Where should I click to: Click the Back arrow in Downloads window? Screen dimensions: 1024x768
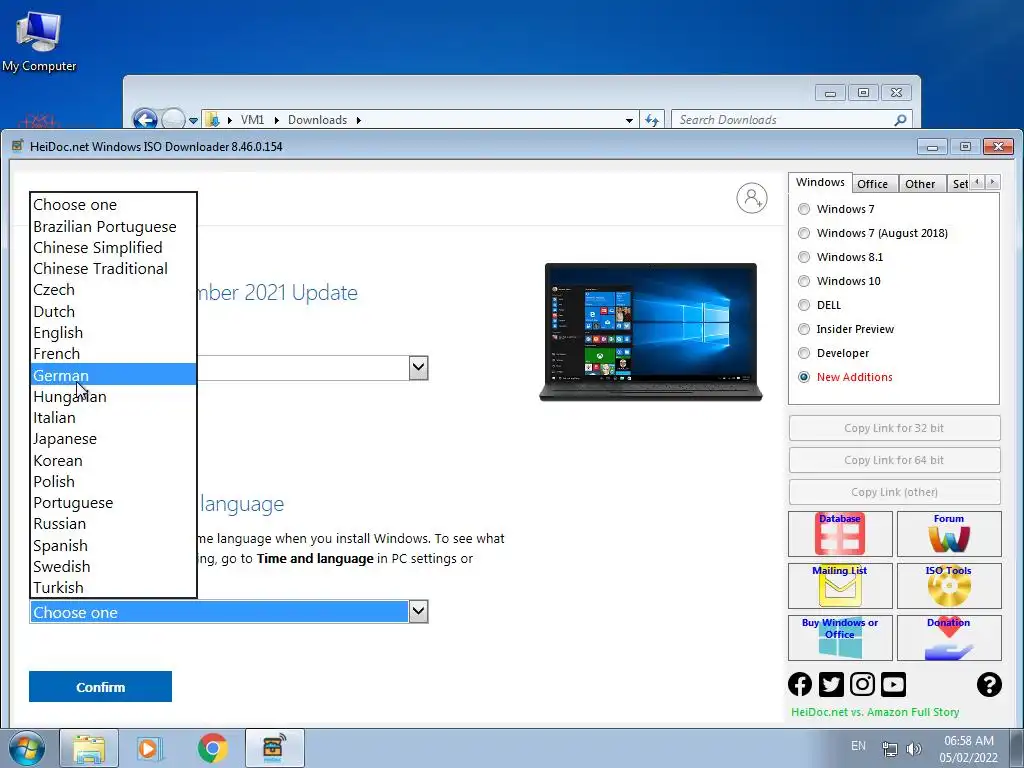pyautogui.click(x=145, y=120)
